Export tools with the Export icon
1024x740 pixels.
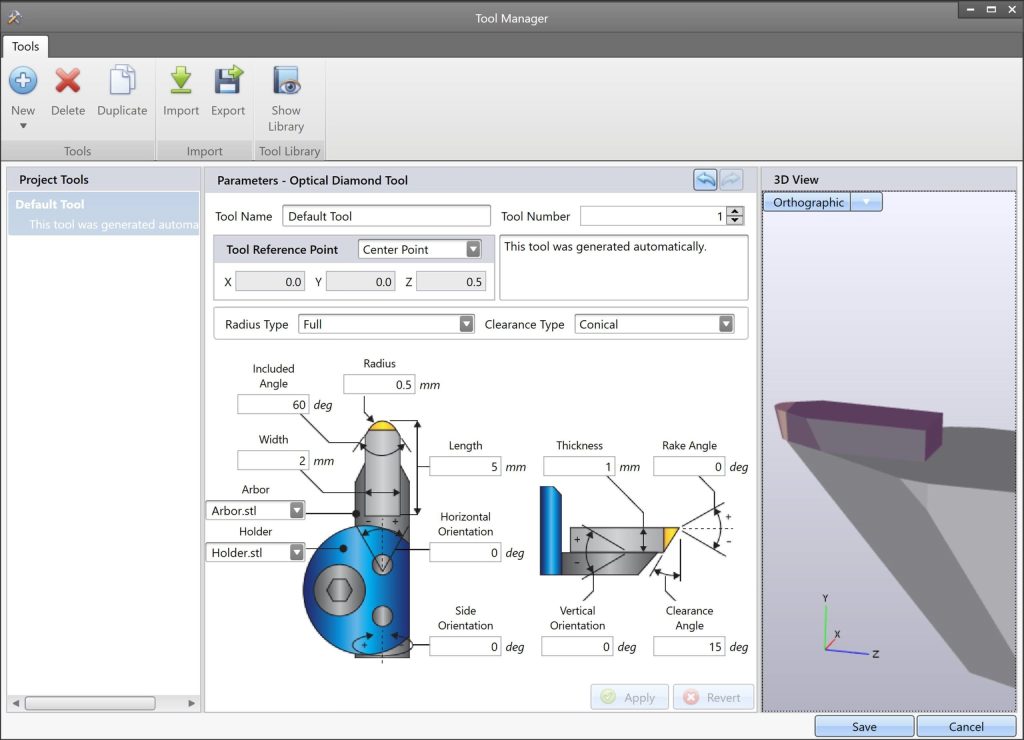pos(228,81)
